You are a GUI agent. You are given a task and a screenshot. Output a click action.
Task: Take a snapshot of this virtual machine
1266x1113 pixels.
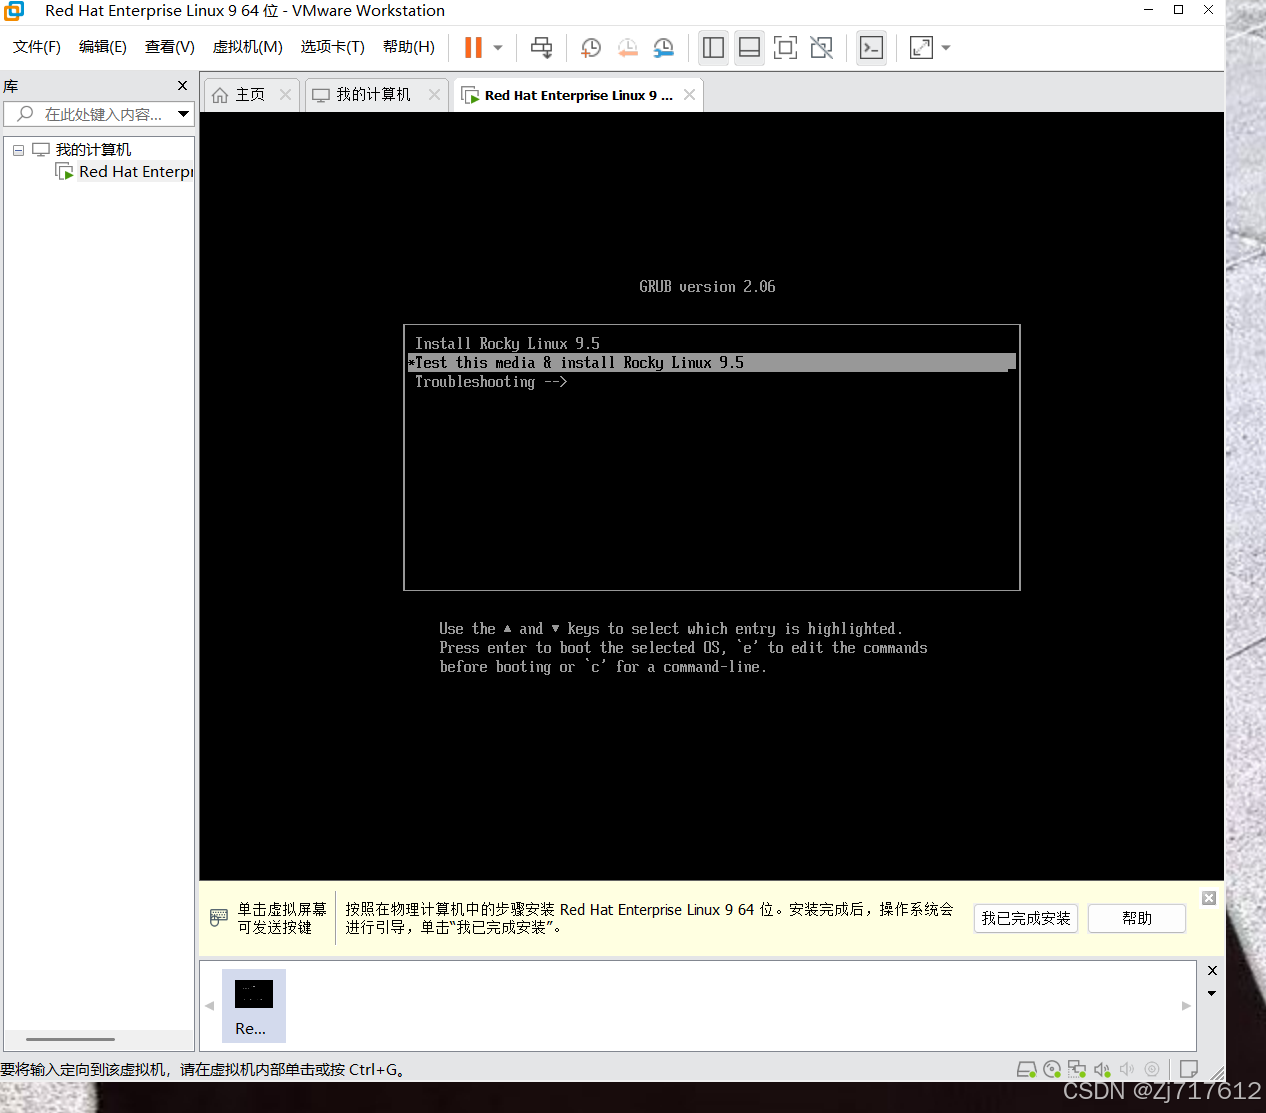(x=591, y=47)
